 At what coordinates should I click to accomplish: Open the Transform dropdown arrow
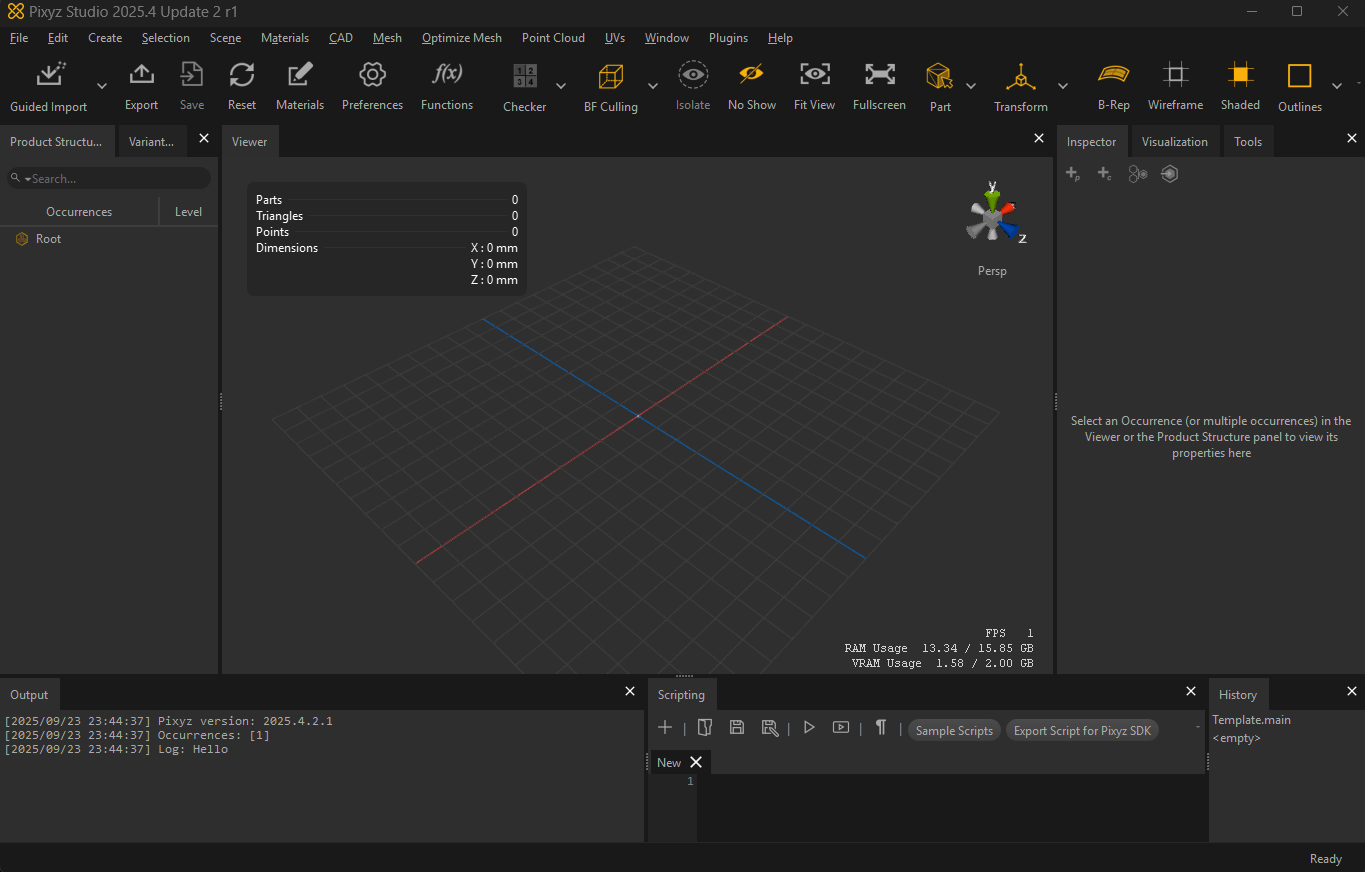tap(1063, 86)
